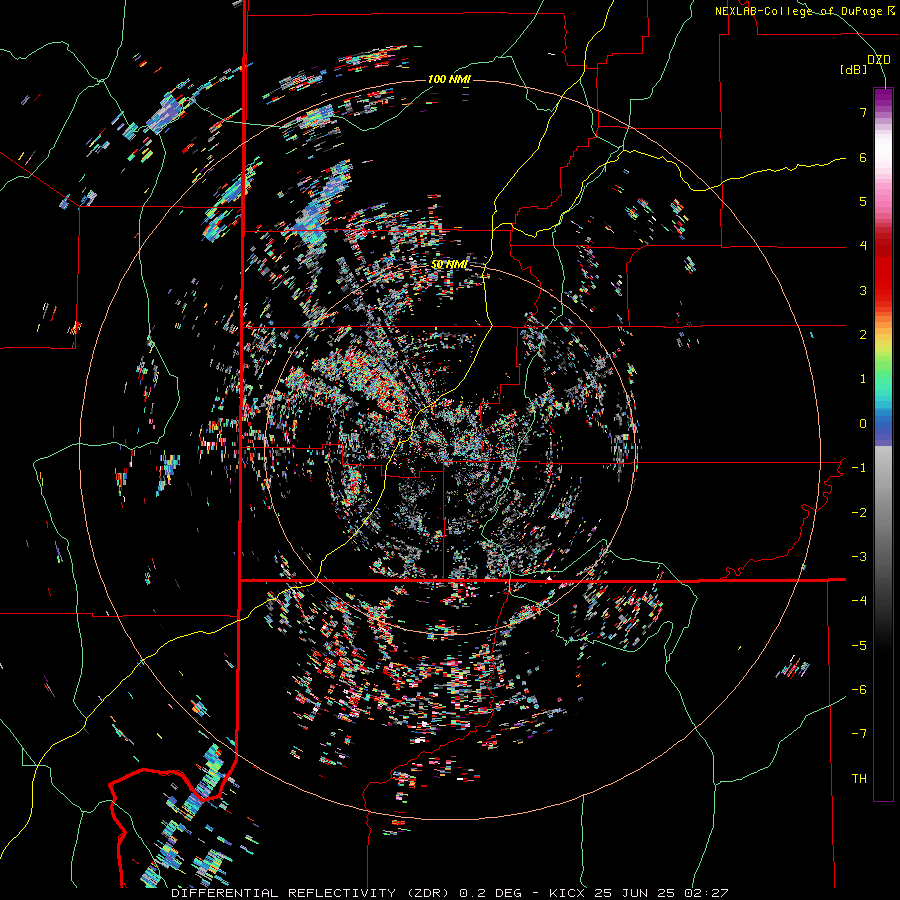Click the -1 value on color scale
900x900 pixels.
[859, 468]
